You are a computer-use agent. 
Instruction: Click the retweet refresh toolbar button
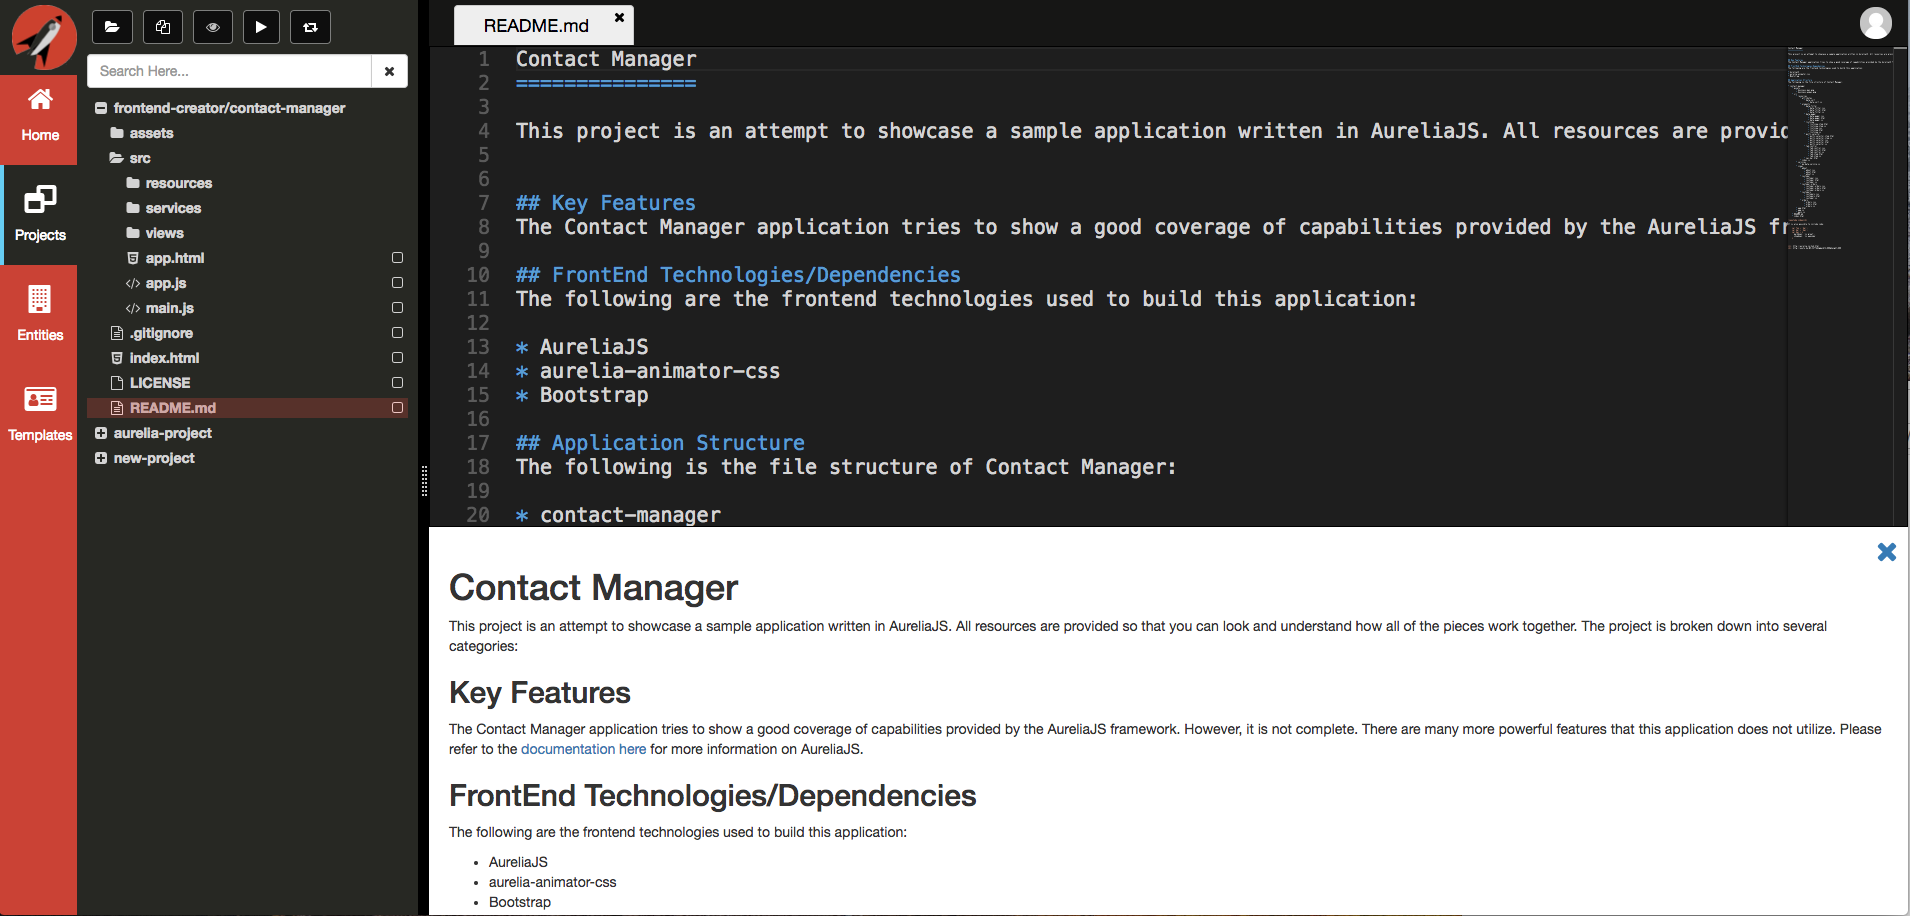tap(310, 27)
